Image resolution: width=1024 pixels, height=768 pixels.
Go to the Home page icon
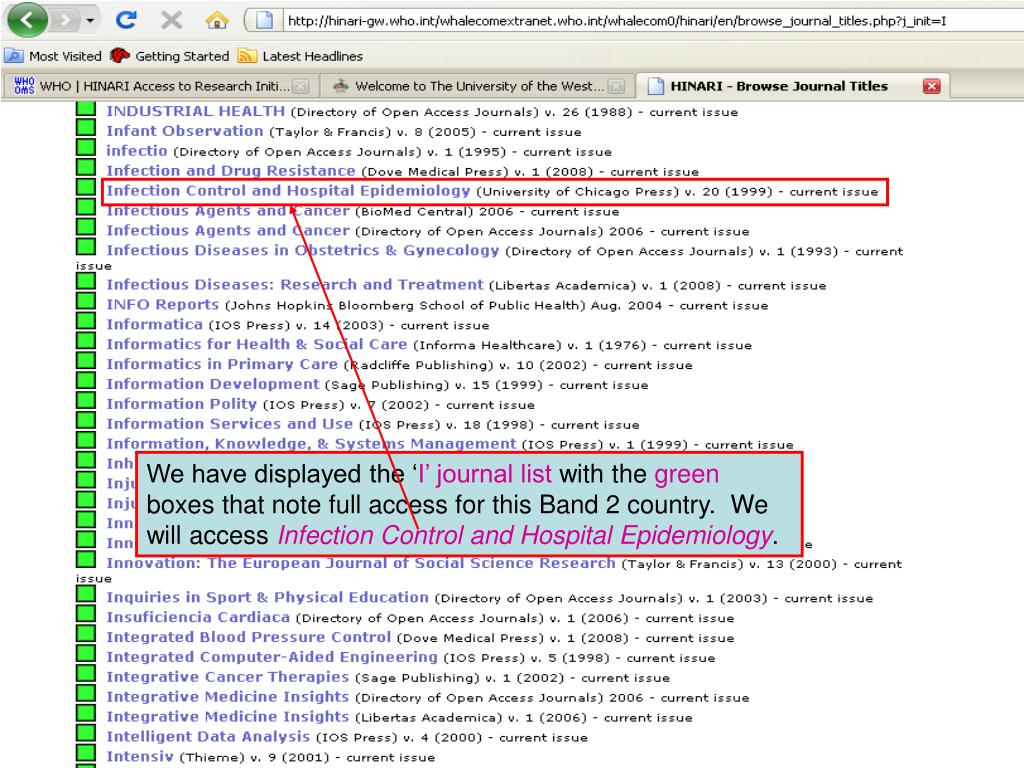[x=217, y=20]
